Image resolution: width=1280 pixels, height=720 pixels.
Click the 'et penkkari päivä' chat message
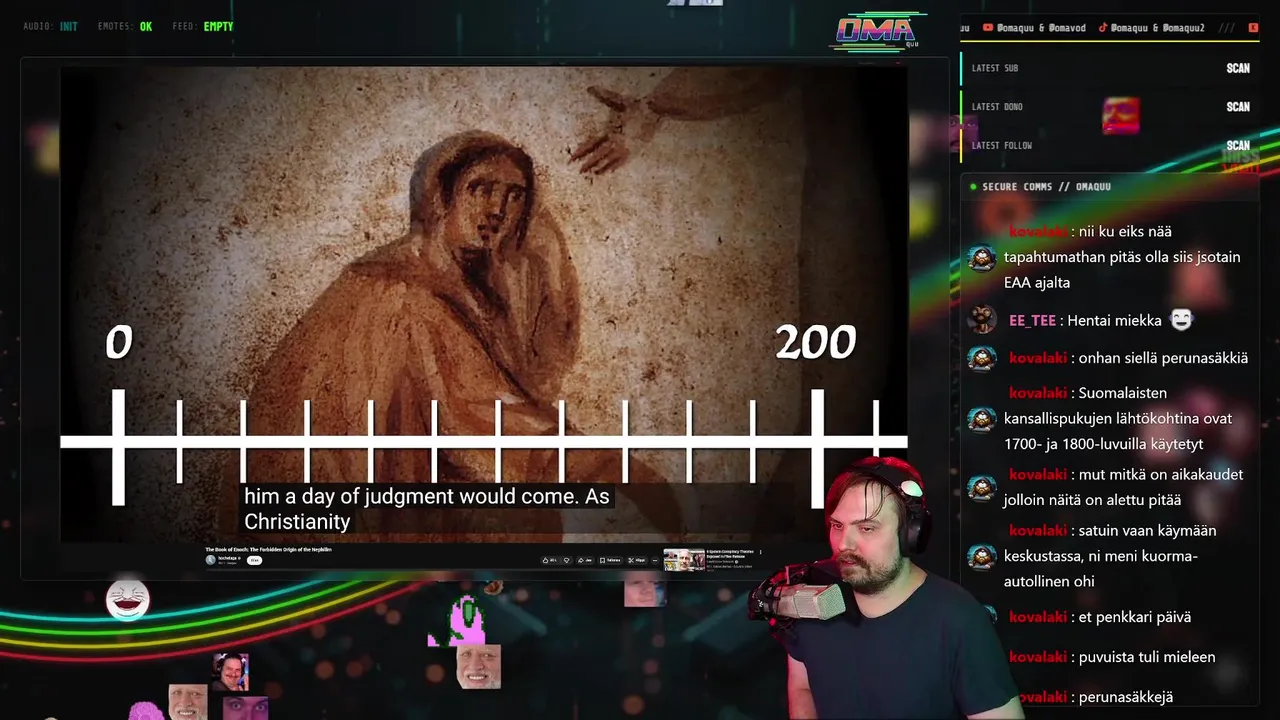(x=1135, y=617)
